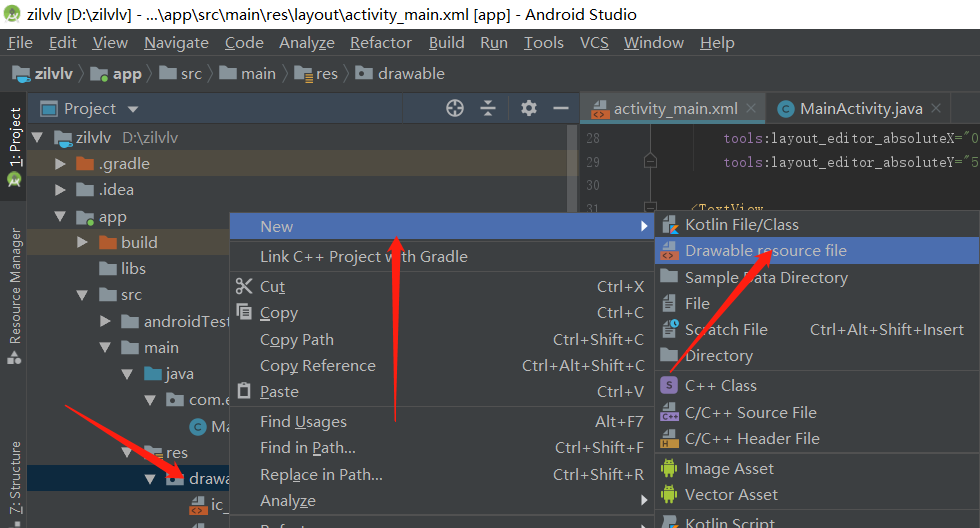Click the app breadcrumb
The height and width of the screenshot is (528, 980).
(116, 74)
